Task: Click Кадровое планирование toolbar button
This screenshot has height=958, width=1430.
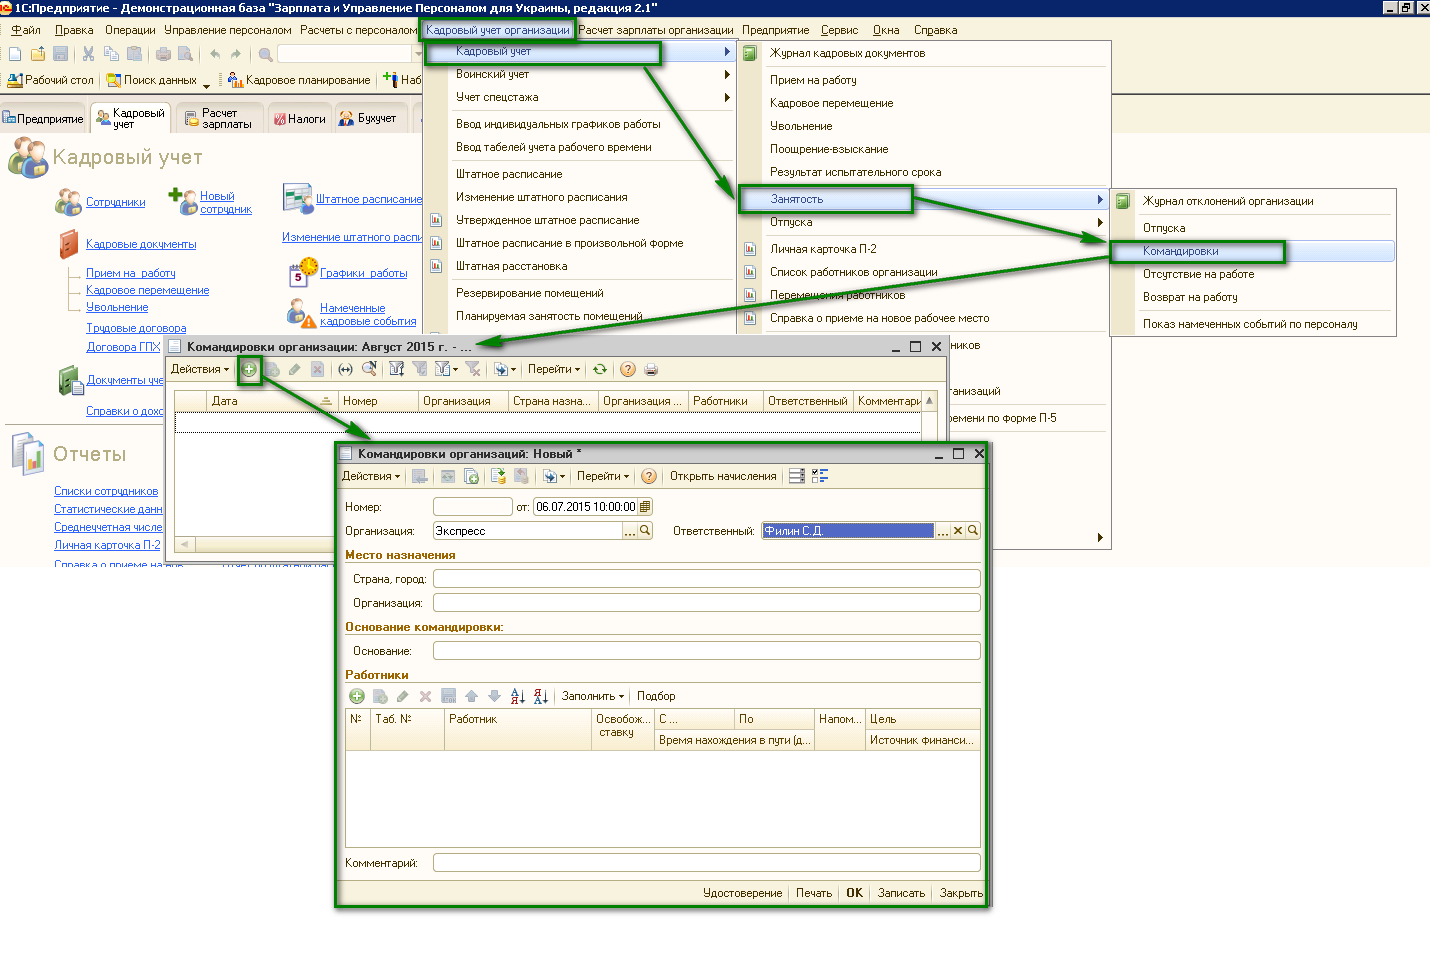Action: [x=299, y=80]
